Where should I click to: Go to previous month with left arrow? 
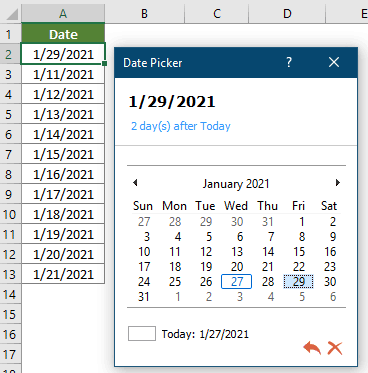tap(135, 183)
